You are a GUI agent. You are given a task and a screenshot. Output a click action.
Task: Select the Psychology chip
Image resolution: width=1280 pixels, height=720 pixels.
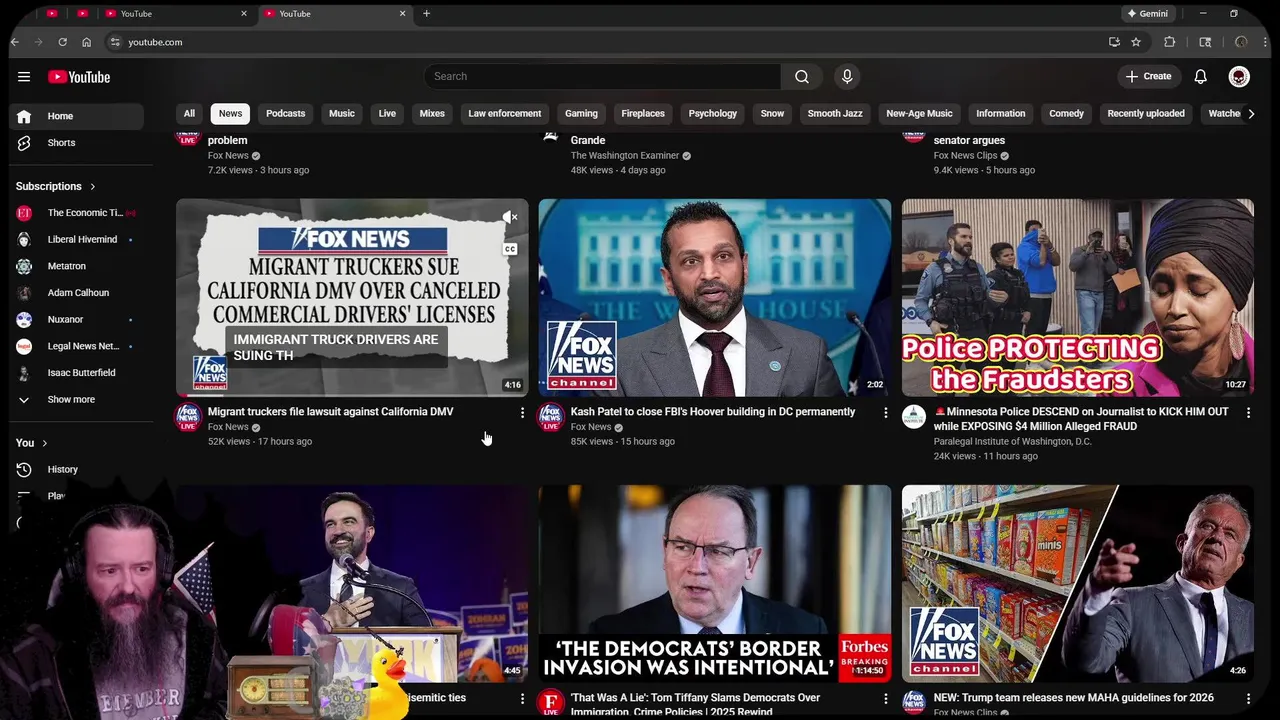tap(713, 113)
